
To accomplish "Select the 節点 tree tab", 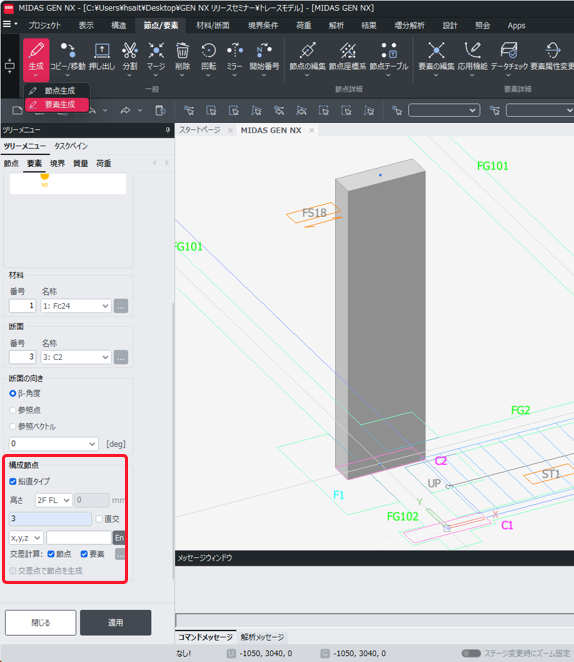I will (x=11, y=163).
